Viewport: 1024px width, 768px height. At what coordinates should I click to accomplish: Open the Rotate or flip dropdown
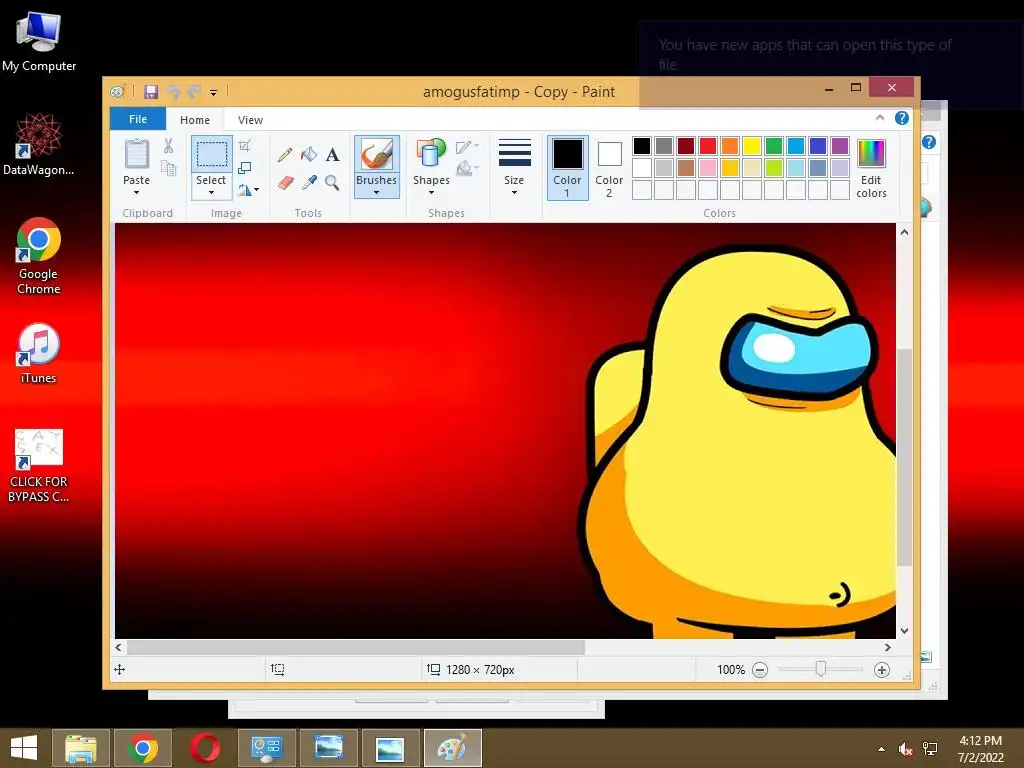point(248,190)
